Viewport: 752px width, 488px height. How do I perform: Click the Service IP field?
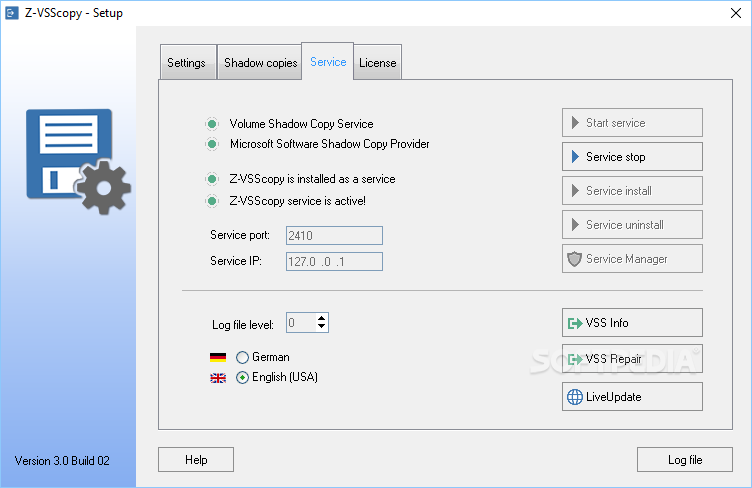click(x=334, y=262)
